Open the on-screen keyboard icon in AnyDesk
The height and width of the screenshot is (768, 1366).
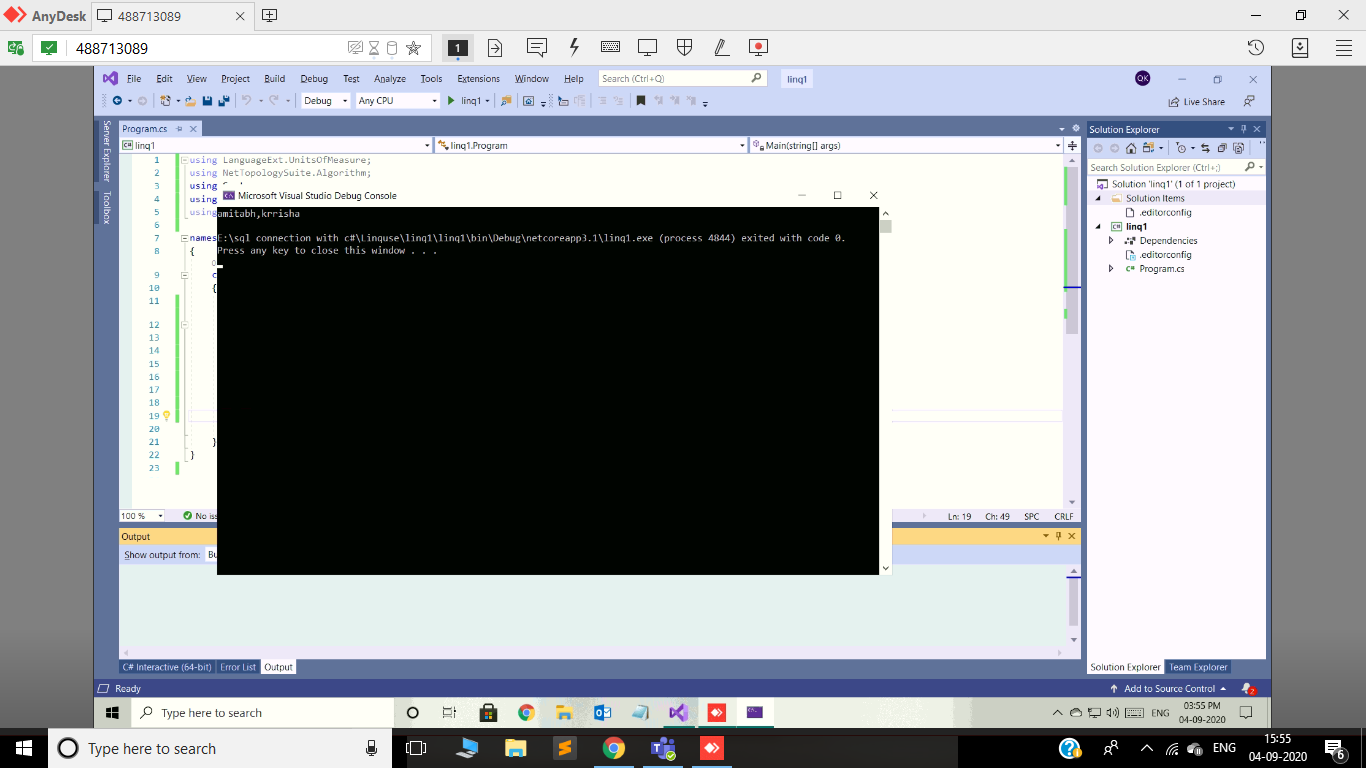(609, 47)
